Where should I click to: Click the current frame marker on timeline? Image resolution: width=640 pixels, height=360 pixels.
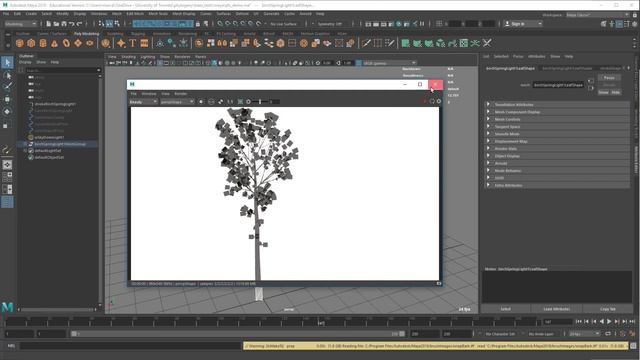point(321,322)
